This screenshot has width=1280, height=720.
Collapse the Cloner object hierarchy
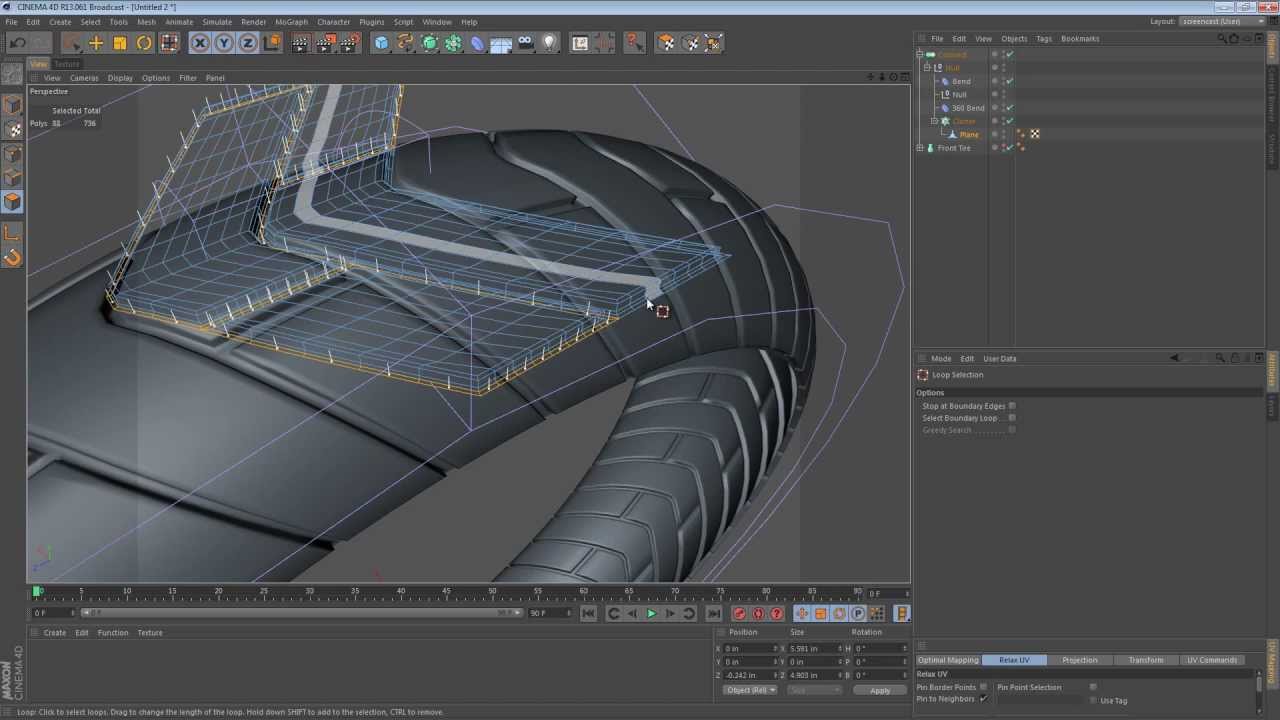(x=934, y=121)
